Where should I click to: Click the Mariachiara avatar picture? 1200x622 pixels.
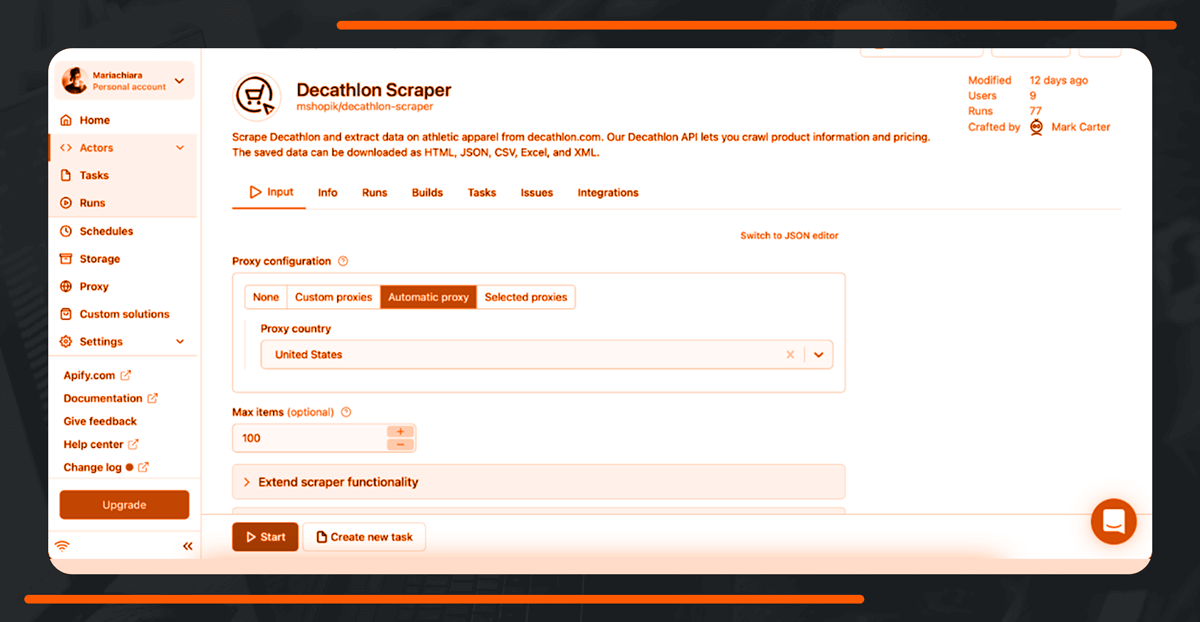75,80
